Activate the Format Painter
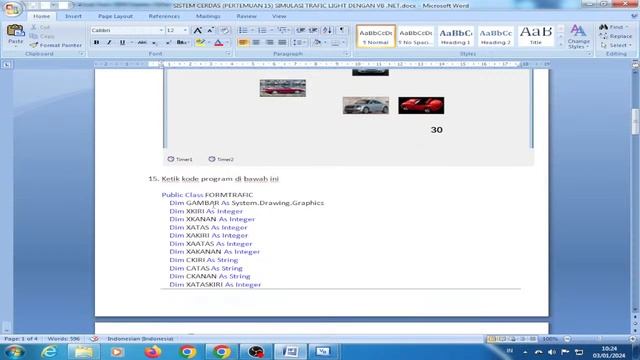The height and width of the screenshot is (360, 640). 56,45
